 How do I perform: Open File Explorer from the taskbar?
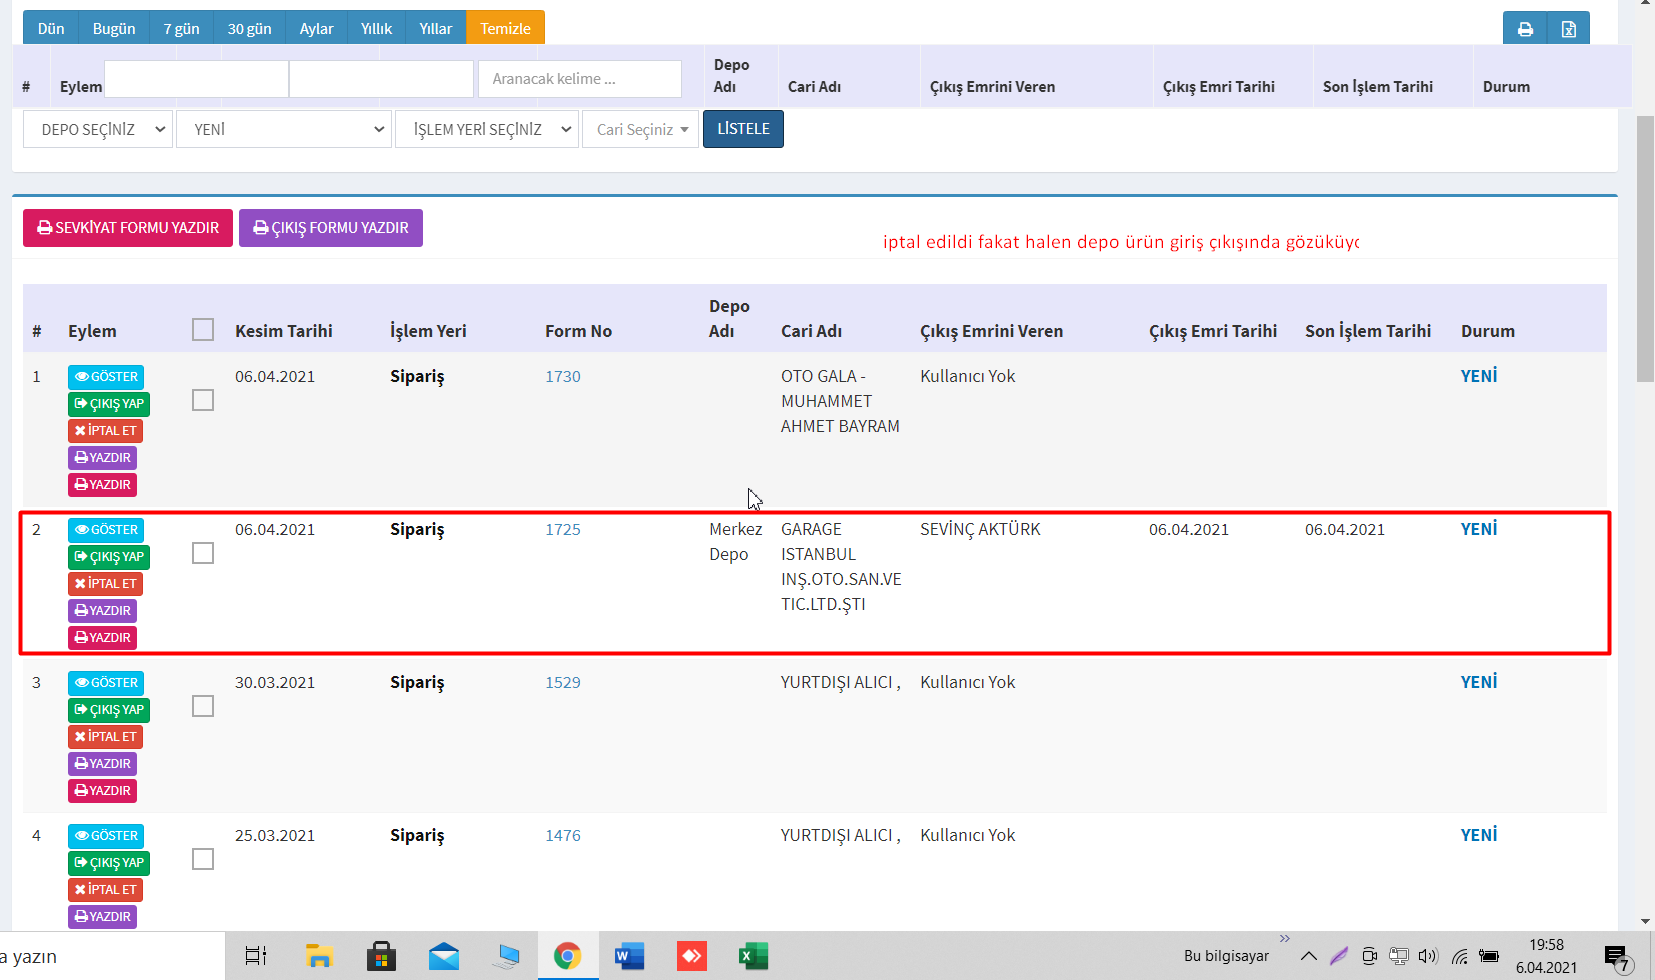coord(319,956)
